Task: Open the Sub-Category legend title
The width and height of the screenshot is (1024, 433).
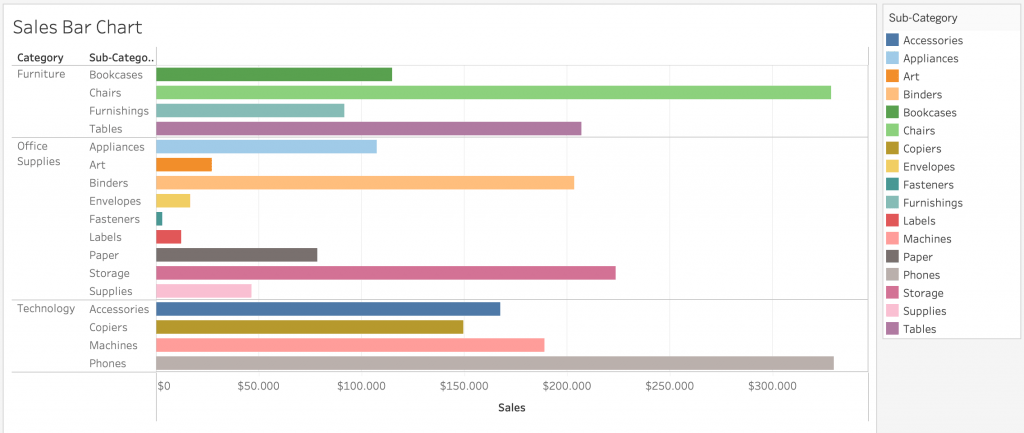Action: click(922, 17)
